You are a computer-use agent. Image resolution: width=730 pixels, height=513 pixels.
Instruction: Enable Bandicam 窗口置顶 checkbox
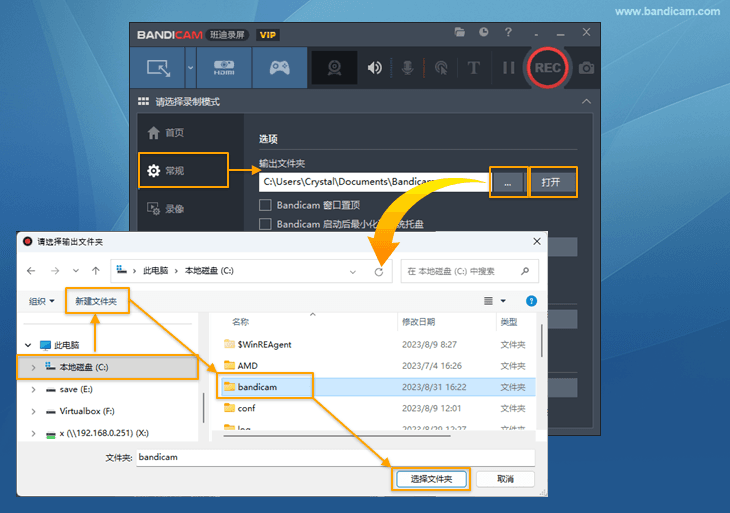tap(265, 205)
